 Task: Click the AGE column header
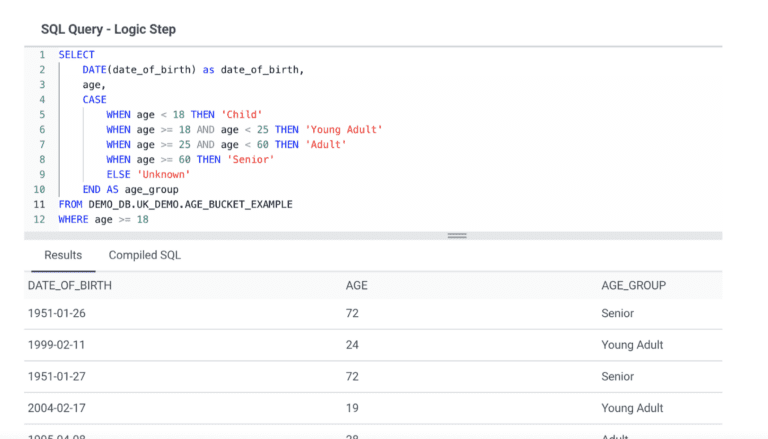[356, 285]
